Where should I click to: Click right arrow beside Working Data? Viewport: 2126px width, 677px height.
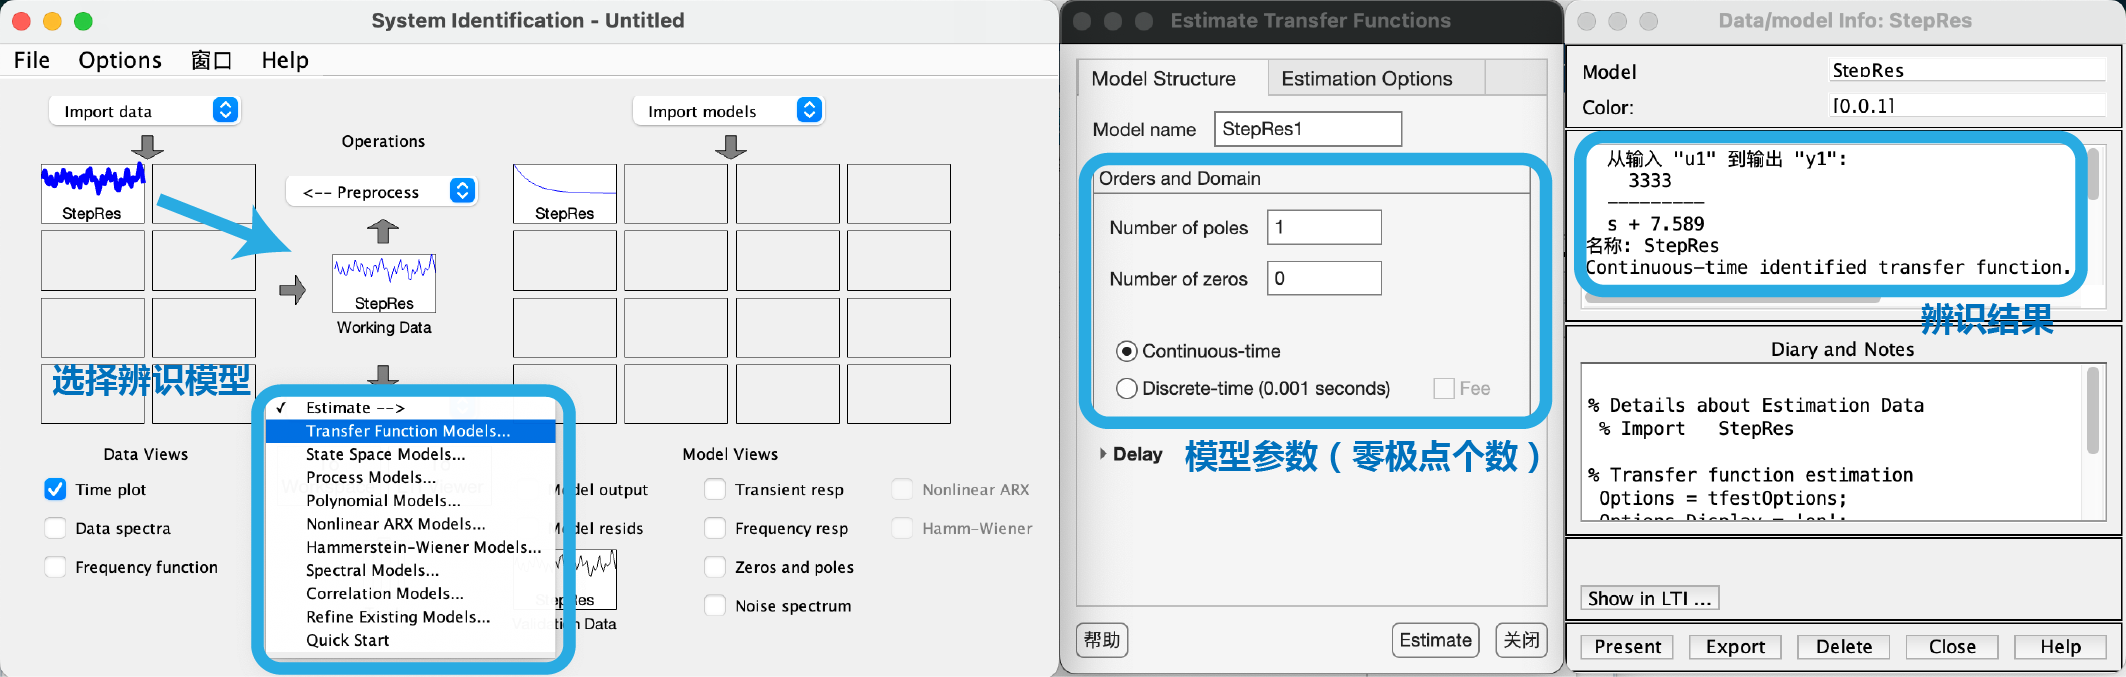click(x=293, y=290)
